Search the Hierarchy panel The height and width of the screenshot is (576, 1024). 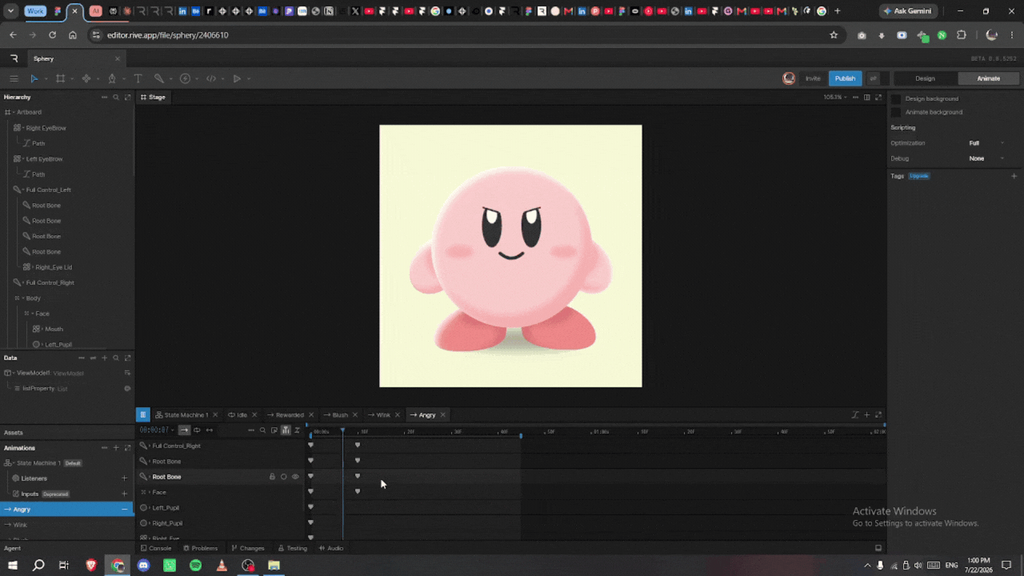[116, 97]
